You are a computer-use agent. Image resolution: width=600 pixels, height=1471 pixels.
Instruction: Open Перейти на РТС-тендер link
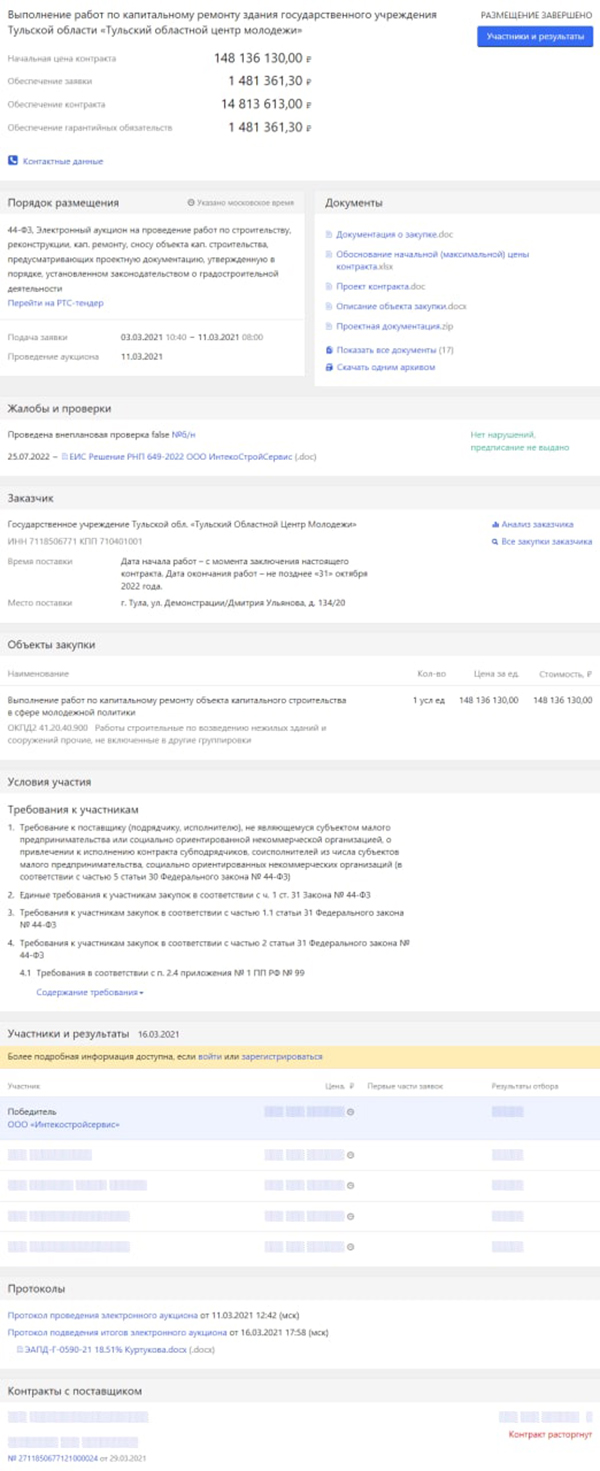pyautogui.click(x=56, y=303)
